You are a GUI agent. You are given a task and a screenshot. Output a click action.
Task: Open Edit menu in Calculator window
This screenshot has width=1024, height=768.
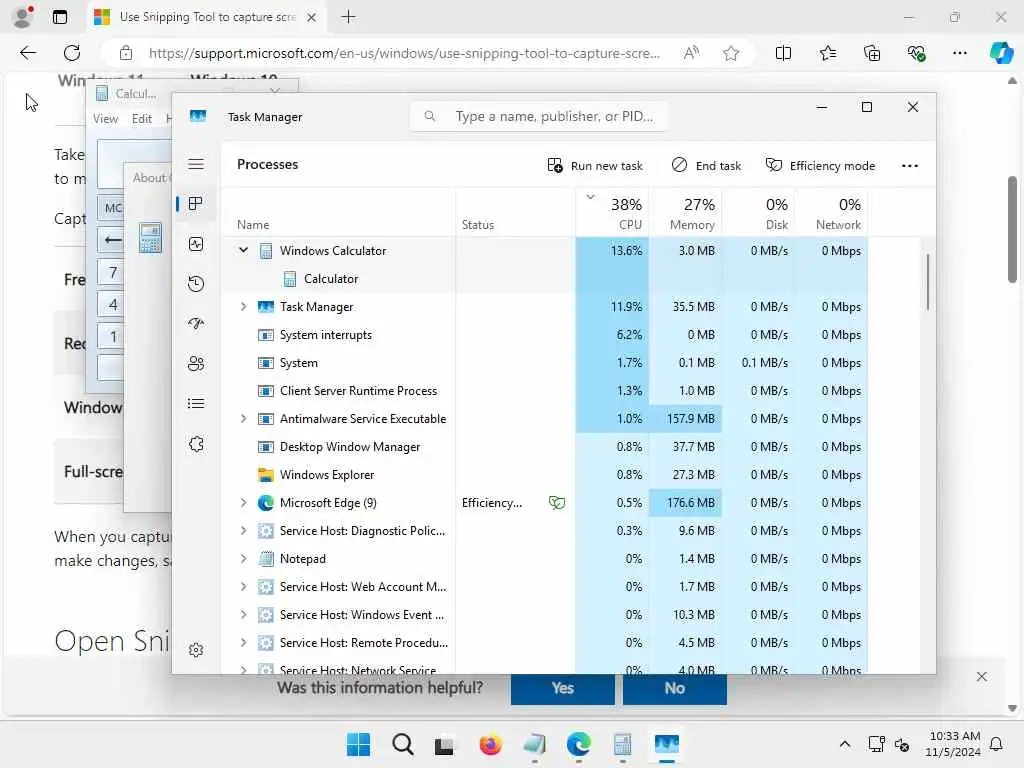point(142,119)
